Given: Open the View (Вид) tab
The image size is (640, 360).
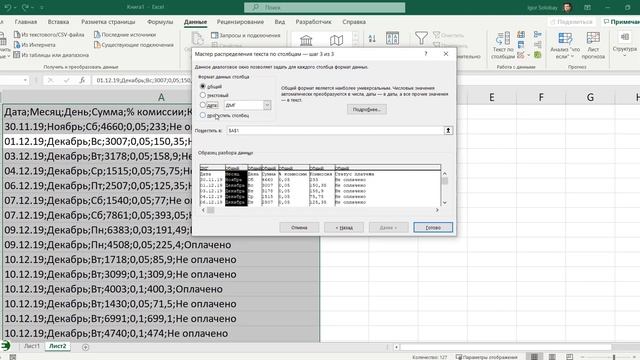Looking at the screenshot, I should [280, 22].
